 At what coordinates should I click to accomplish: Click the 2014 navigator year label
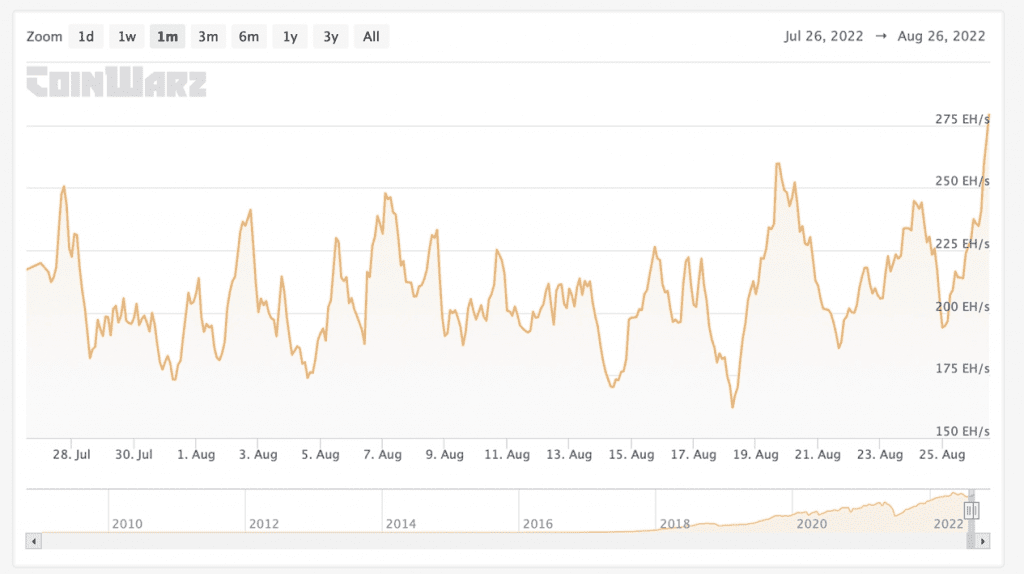401,524
